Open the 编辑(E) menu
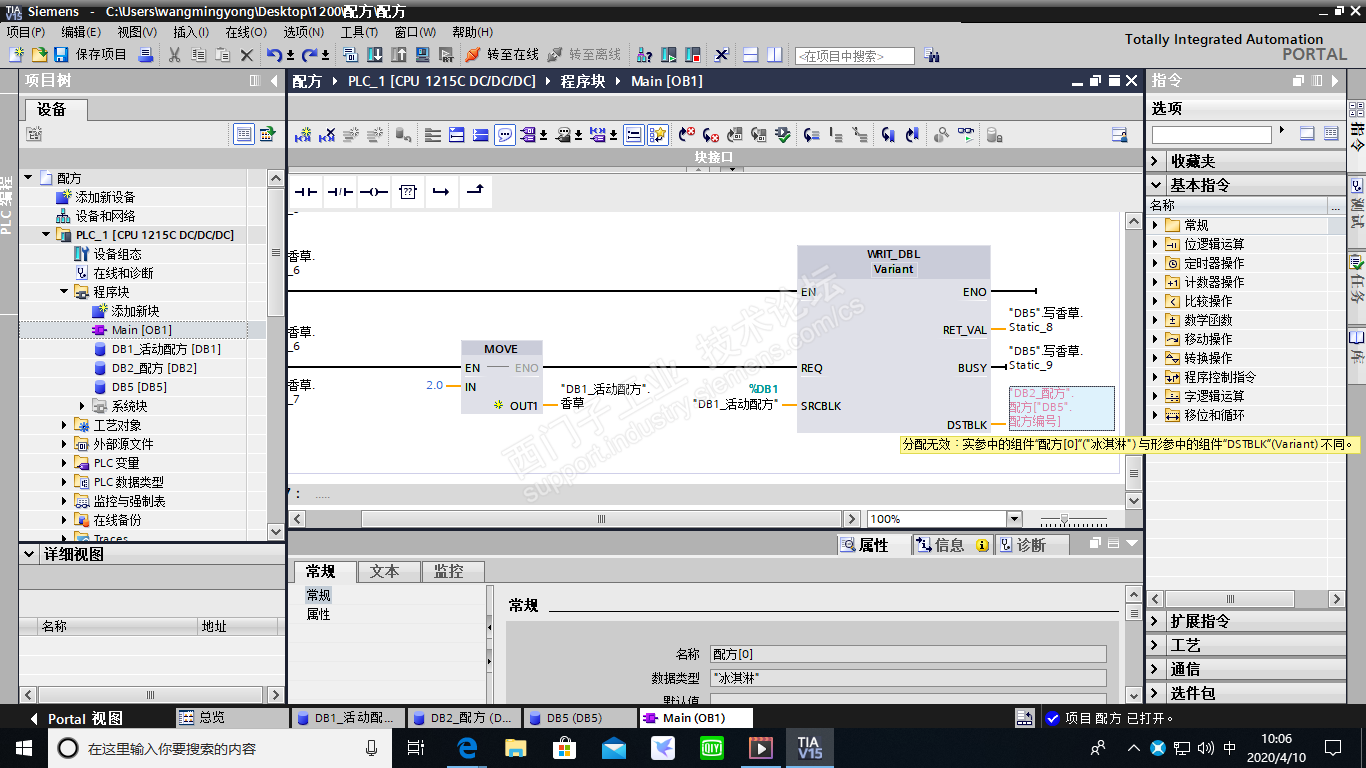Screen dimensions: 1366x768 [x=81, y=32]
